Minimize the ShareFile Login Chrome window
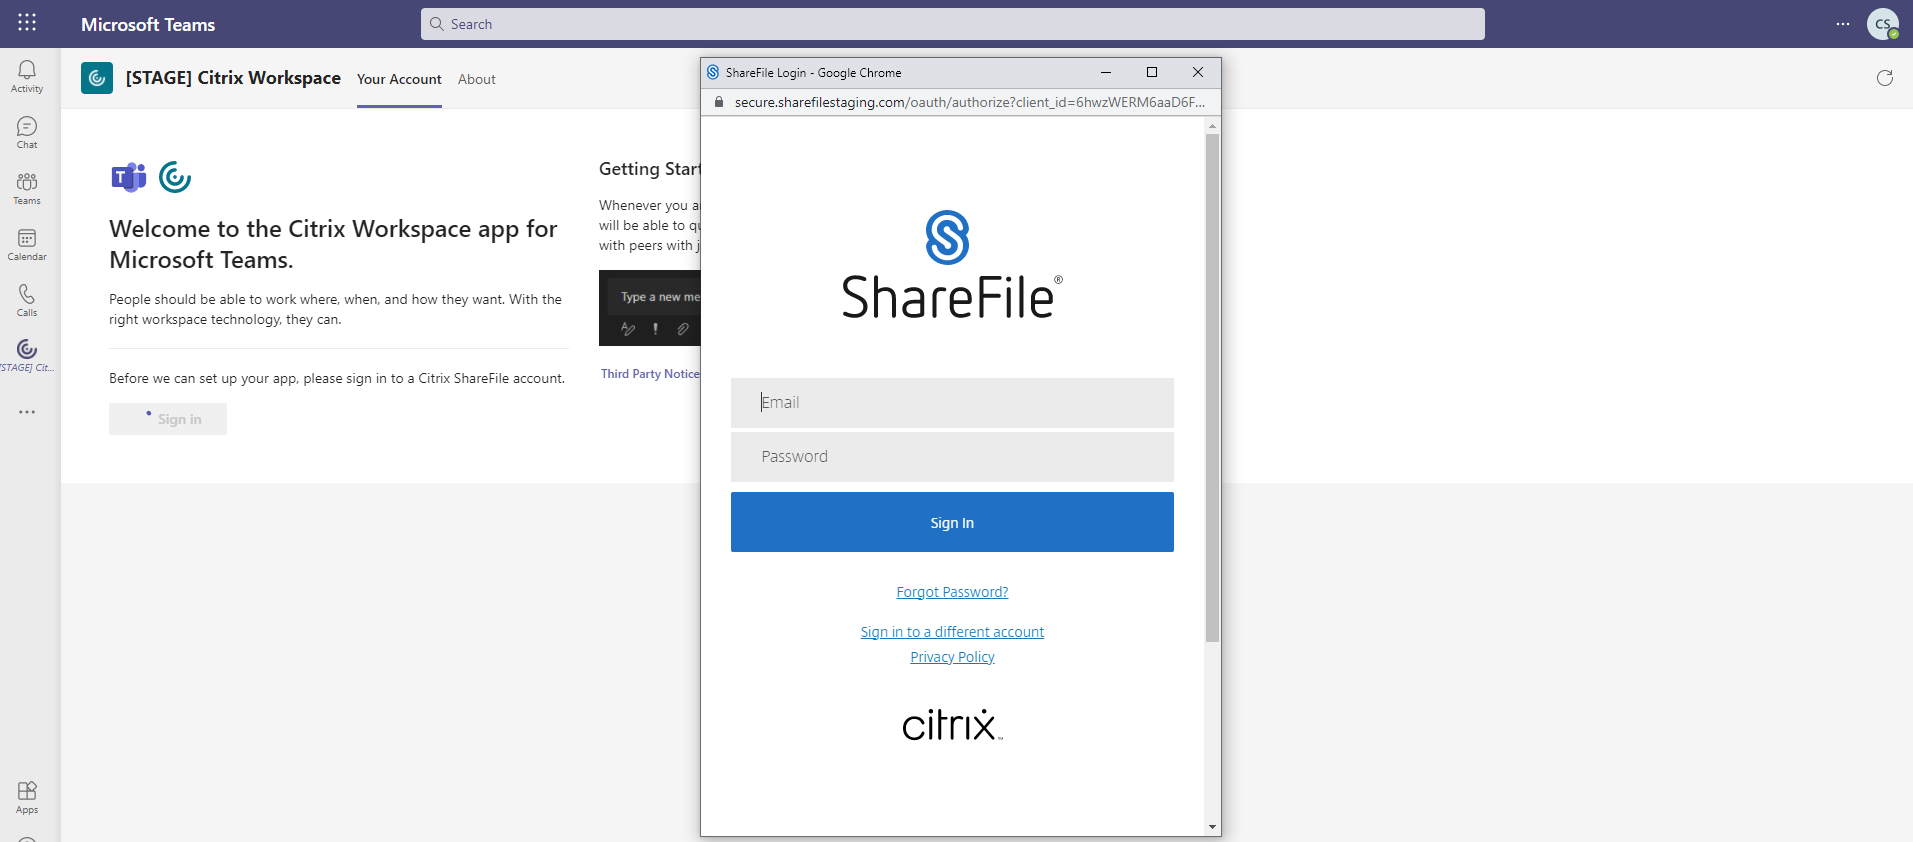The image size is (1913, 842). click(x=1106, y=72)
